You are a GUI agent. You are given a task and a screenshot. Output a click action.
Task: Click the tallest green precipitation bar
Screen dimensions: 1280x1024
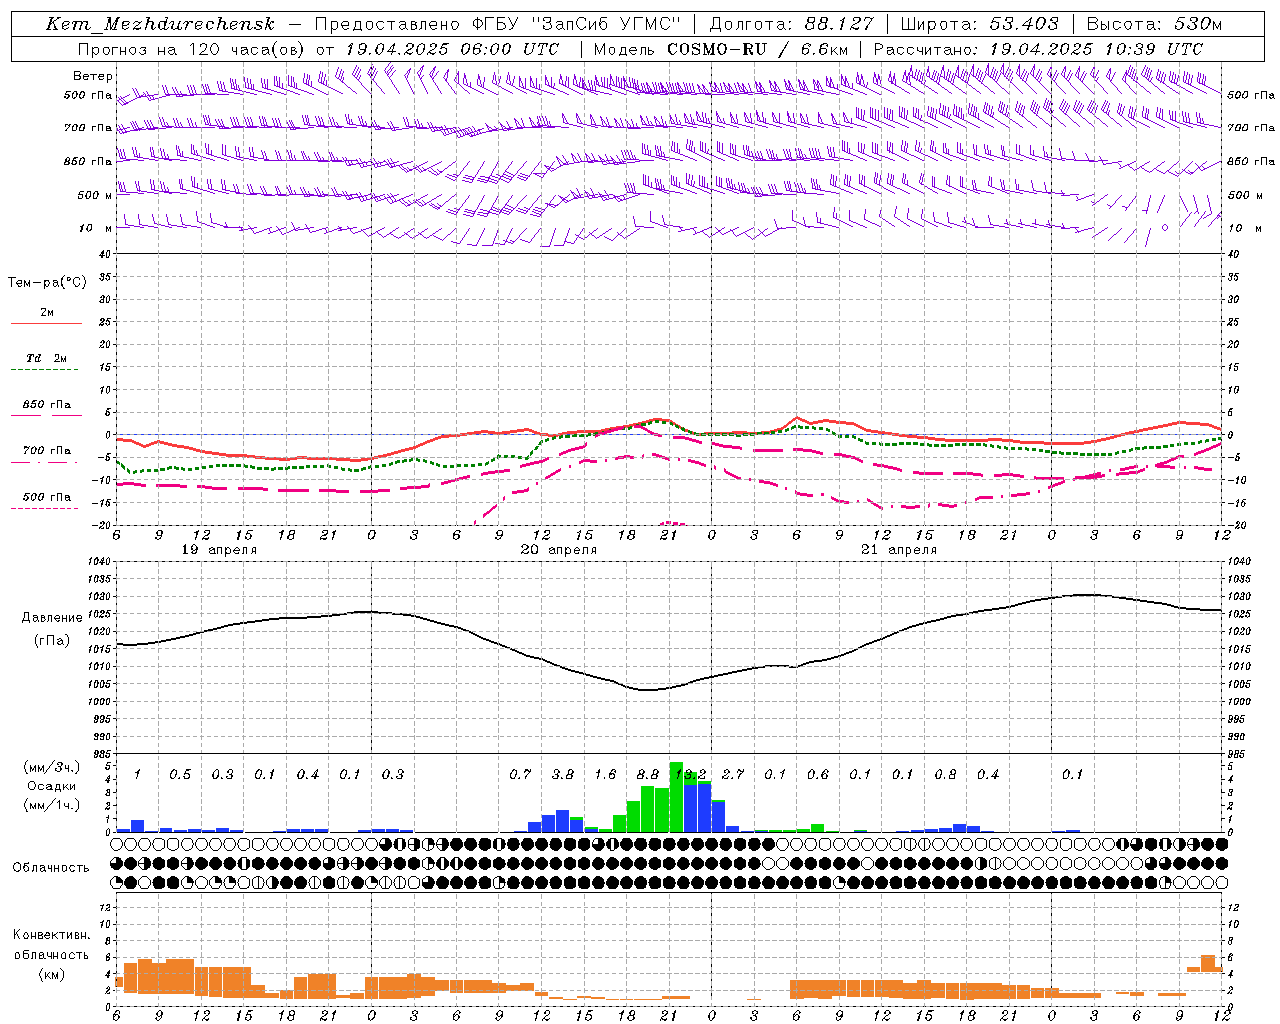pyautogui.click(x=676, y=797)
